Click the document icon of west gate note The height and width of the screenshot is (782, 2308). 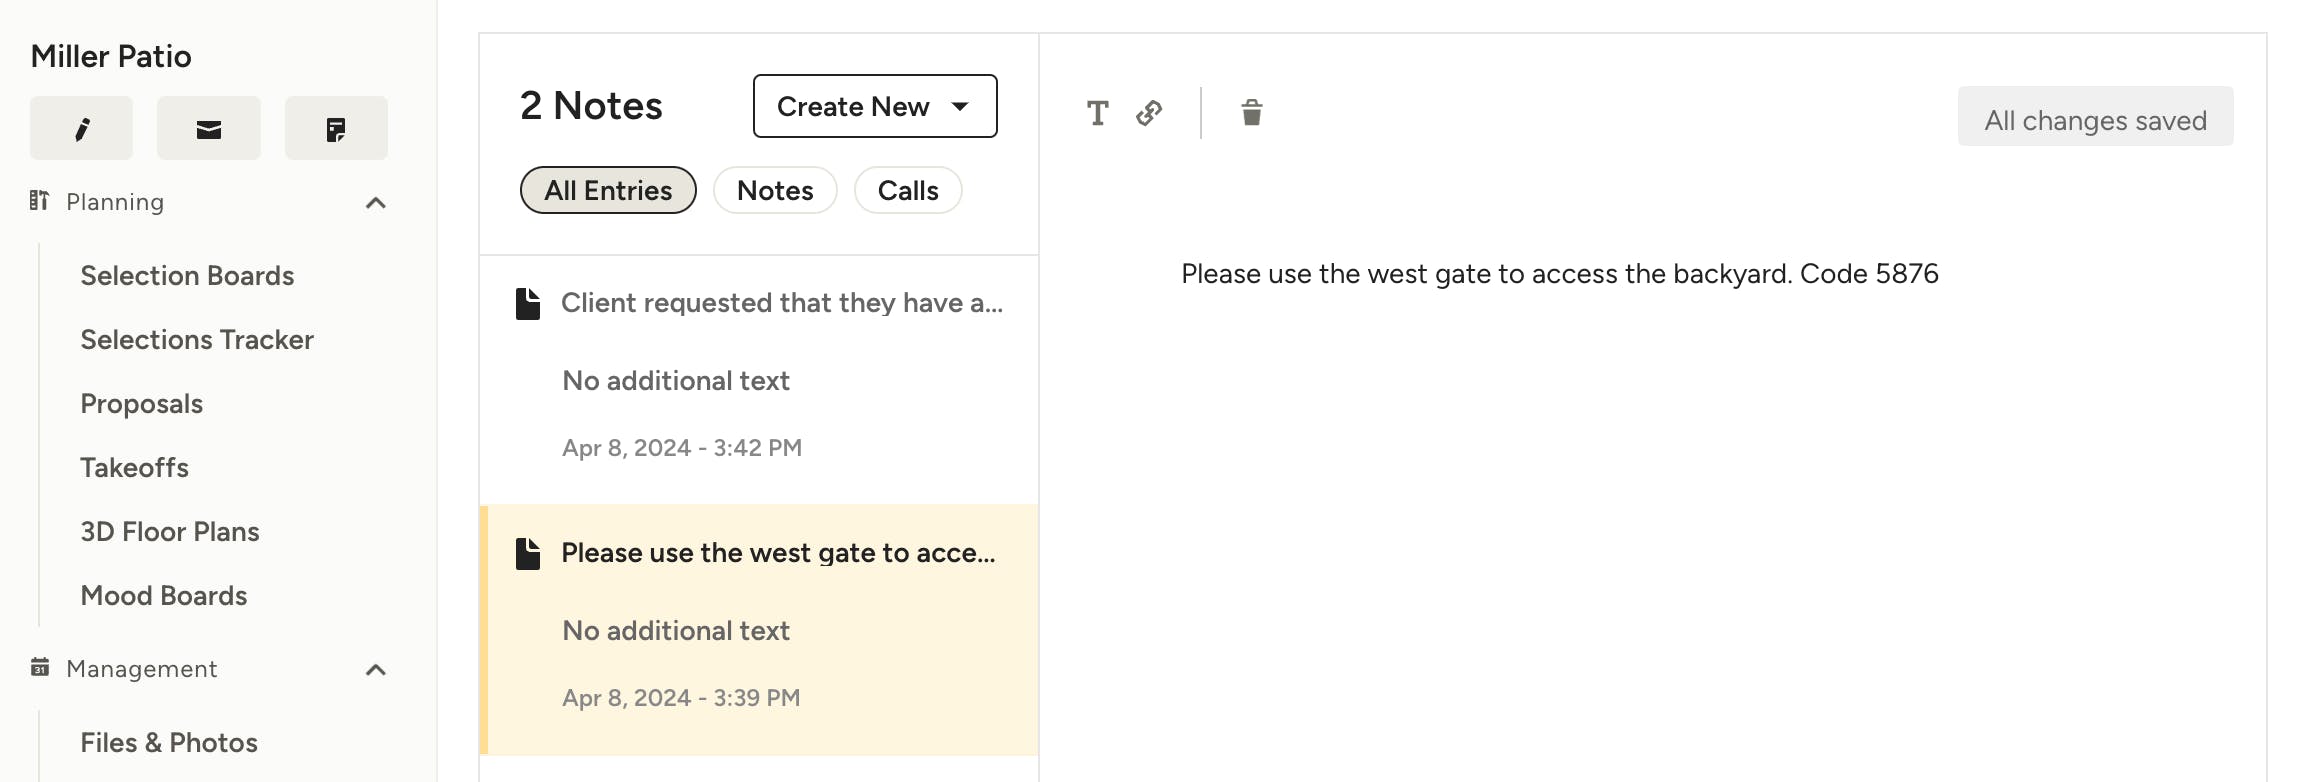[528, 553]
